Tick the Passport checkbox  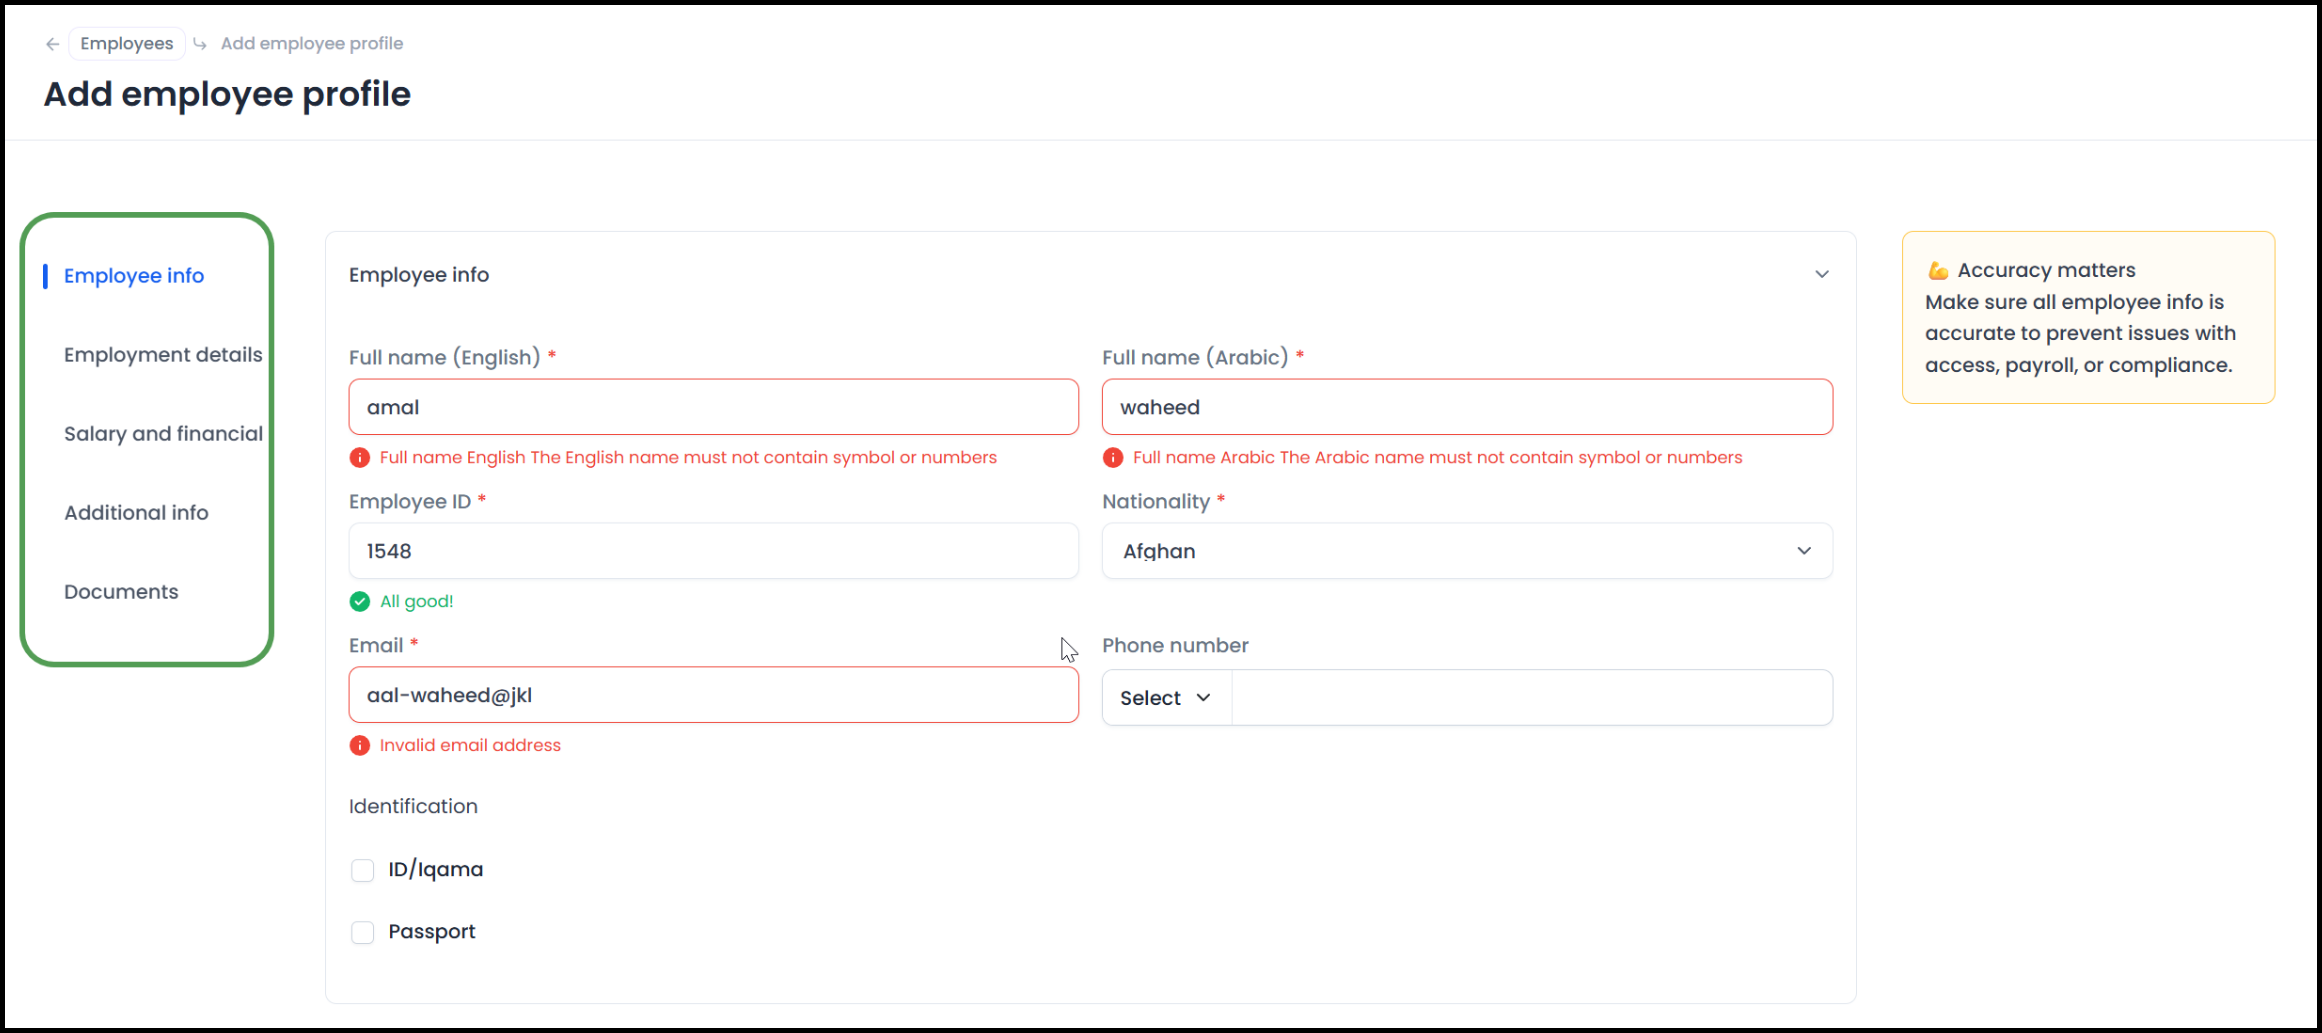coord(363,933)
